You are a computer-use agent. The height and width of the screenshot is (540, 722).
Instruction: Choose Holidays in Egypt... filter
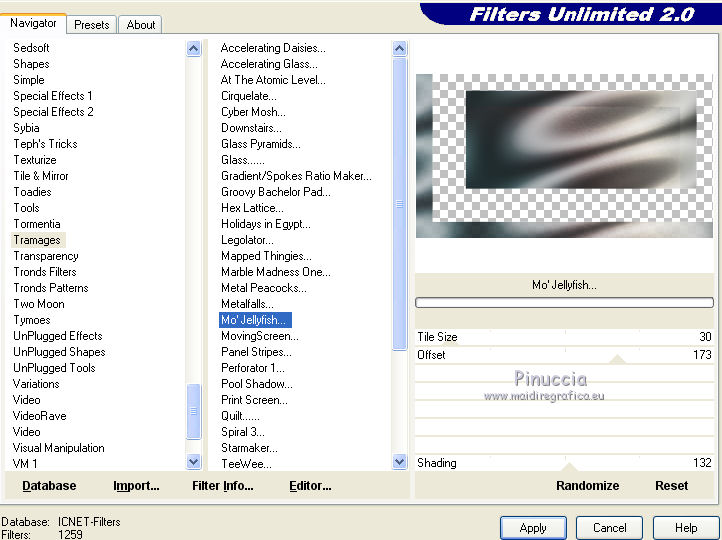(x=266, y=224)
